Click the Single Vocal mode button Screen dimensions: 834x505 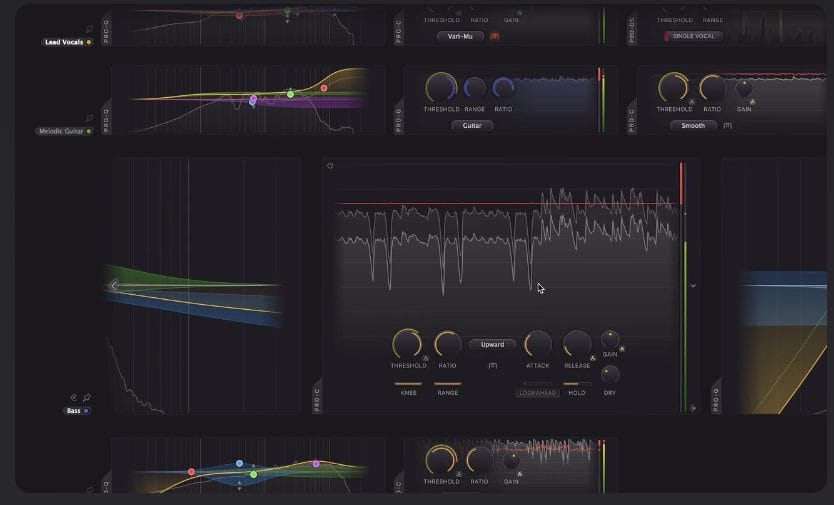(x=695, y=36)
